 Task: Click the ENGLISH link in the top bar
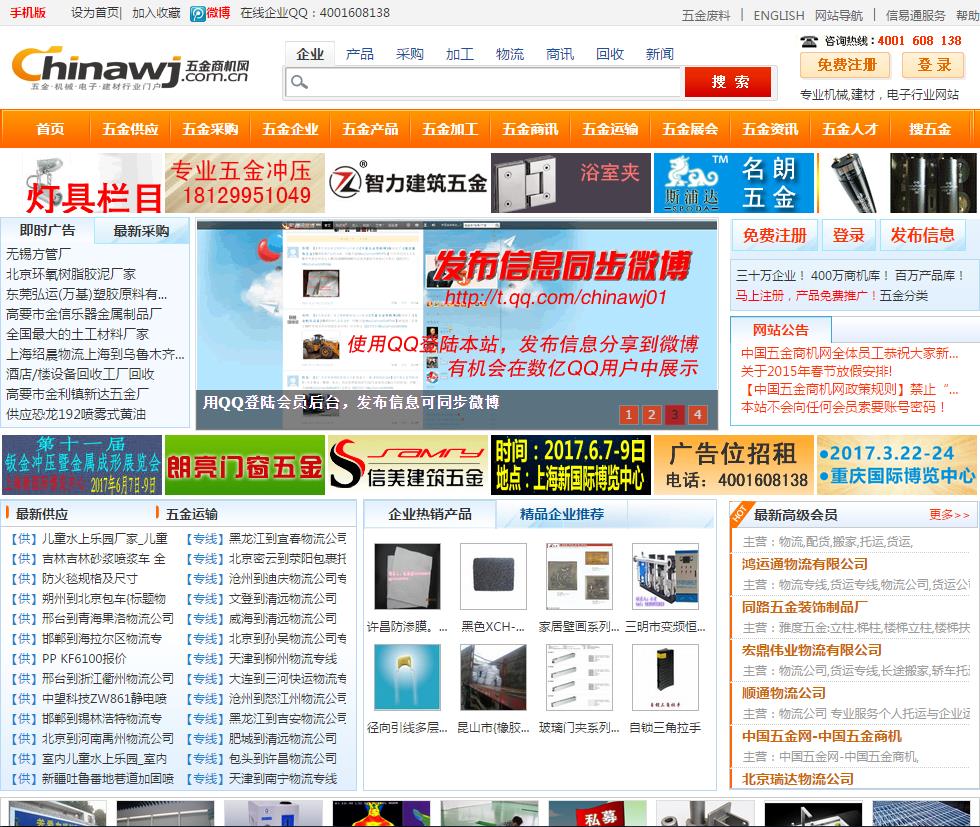pos(779,15)
